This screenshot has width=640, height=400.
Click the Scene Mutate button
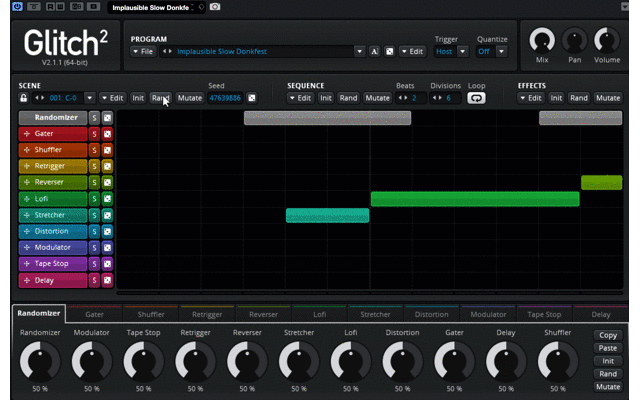click(x=190, y=98)
